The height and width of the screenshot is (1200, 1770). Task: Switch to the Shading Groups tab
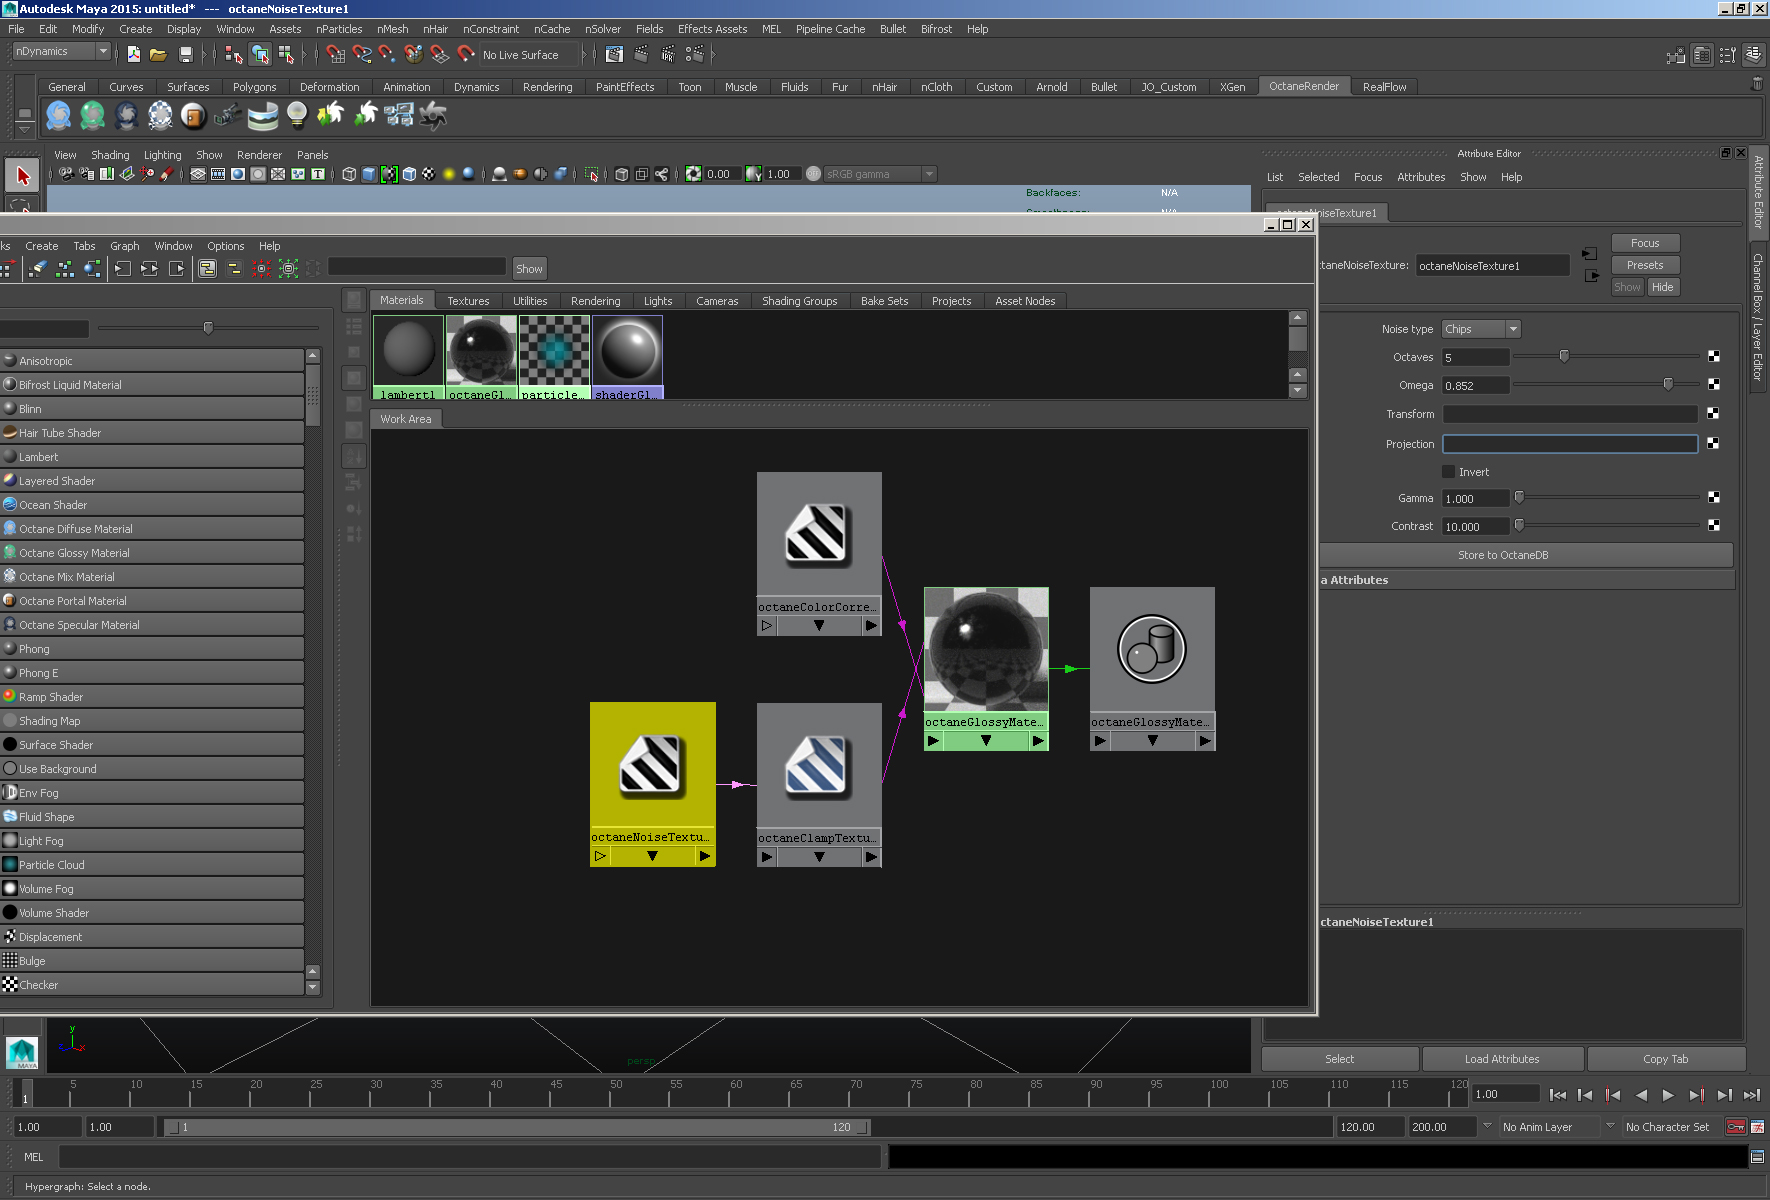pyautogui.click(x=799, y=301)
